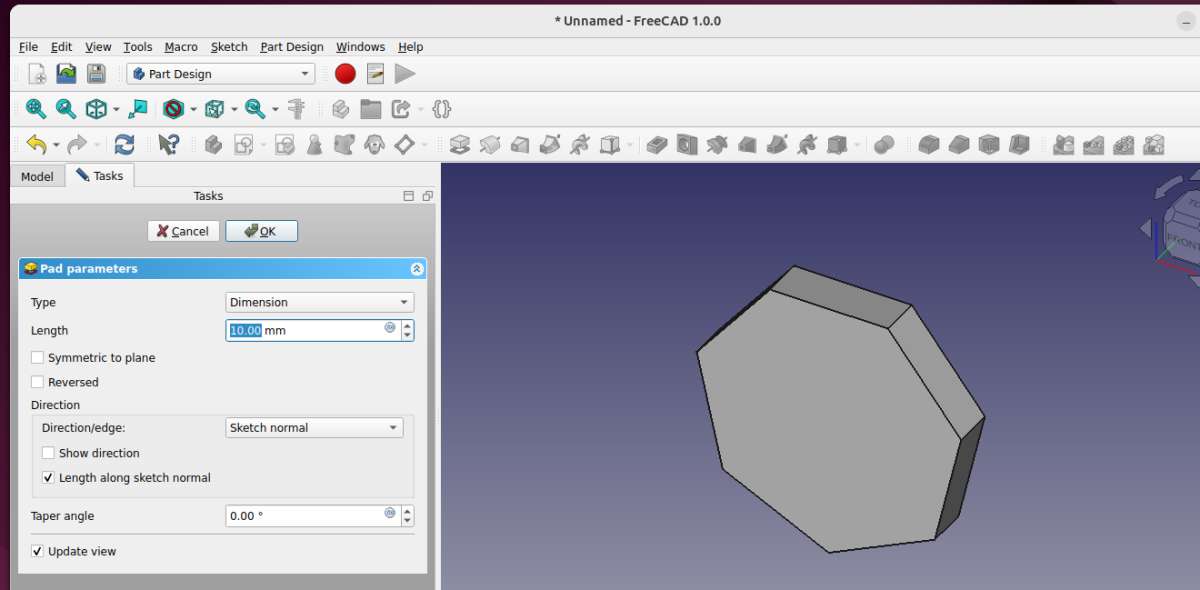This screenshot has height=590, width=1200.
Task: Click the Additive helix icon
Action: (580, 145)
